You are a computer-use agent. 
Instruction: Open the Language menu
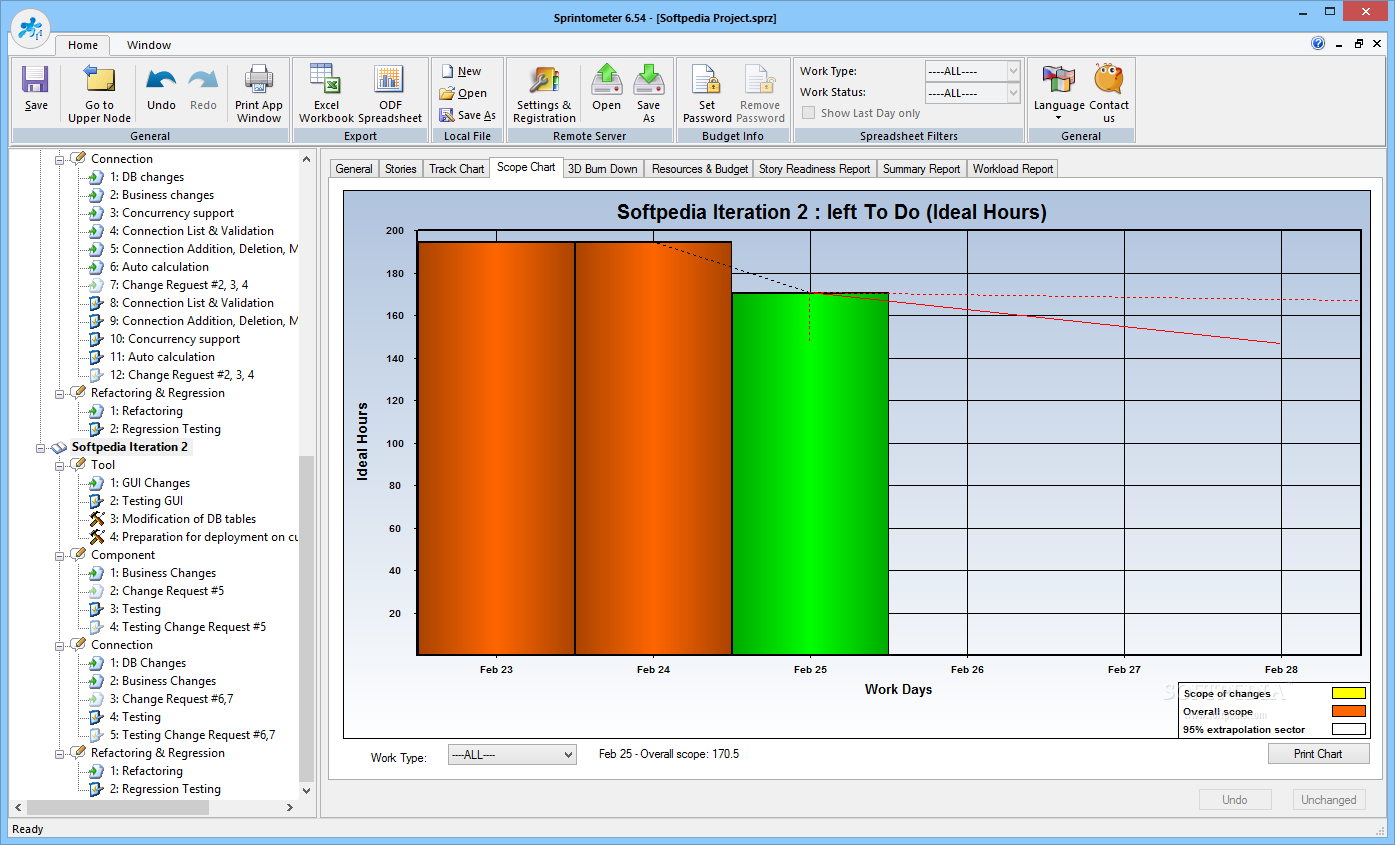click(1059, 94)
